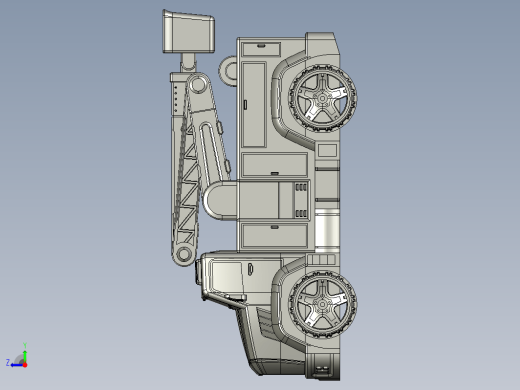The image size is (520, 390).
Task: Select the lower wheel's center hub
Action: click(x=322, y=304)
